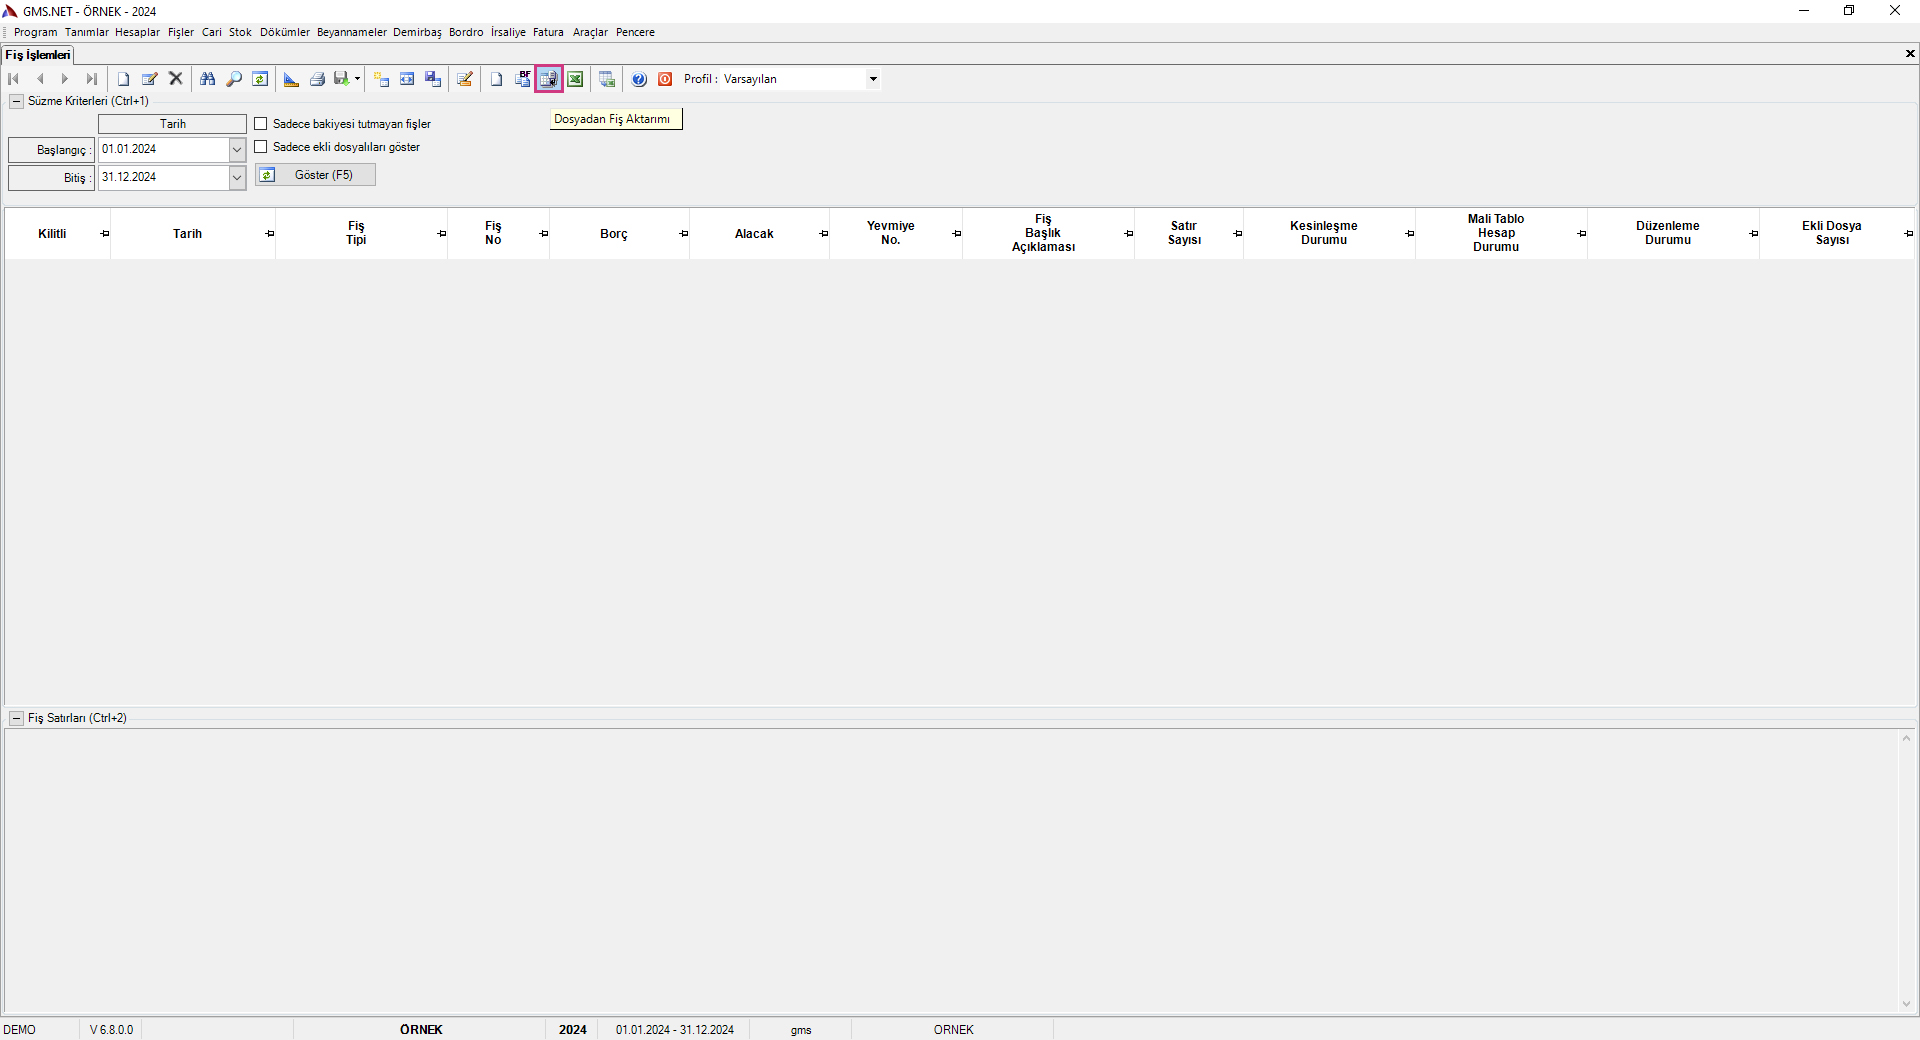Pin the Tarih grid column
This screenshot has width=1920, height=1040.
(270, 234)
